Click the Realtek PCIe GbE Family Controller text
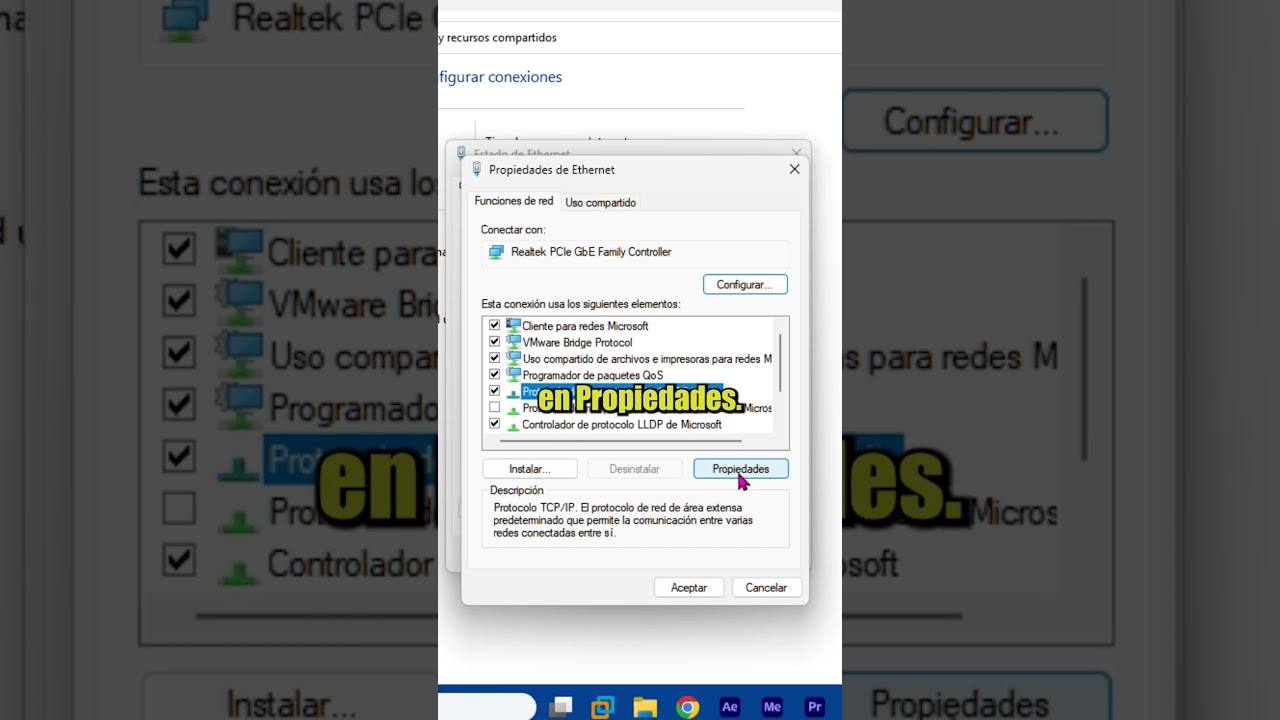 [x=591, y=252]
